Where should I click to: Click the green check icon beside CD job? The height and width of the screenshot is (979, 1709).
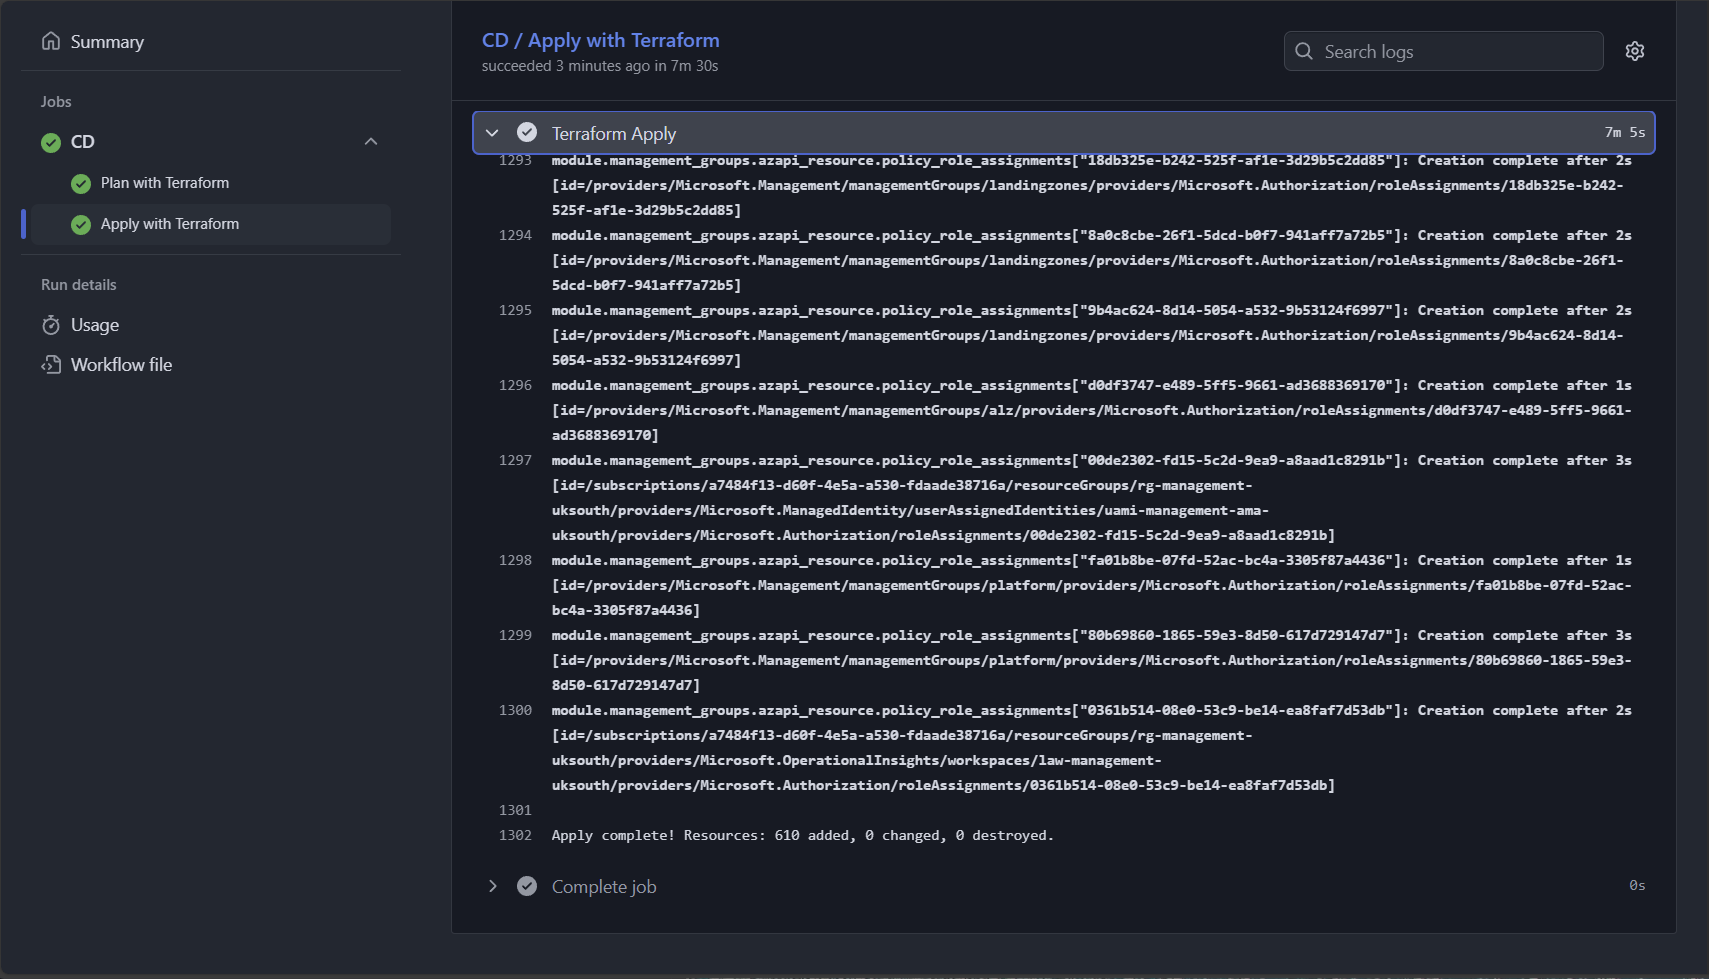50,142
